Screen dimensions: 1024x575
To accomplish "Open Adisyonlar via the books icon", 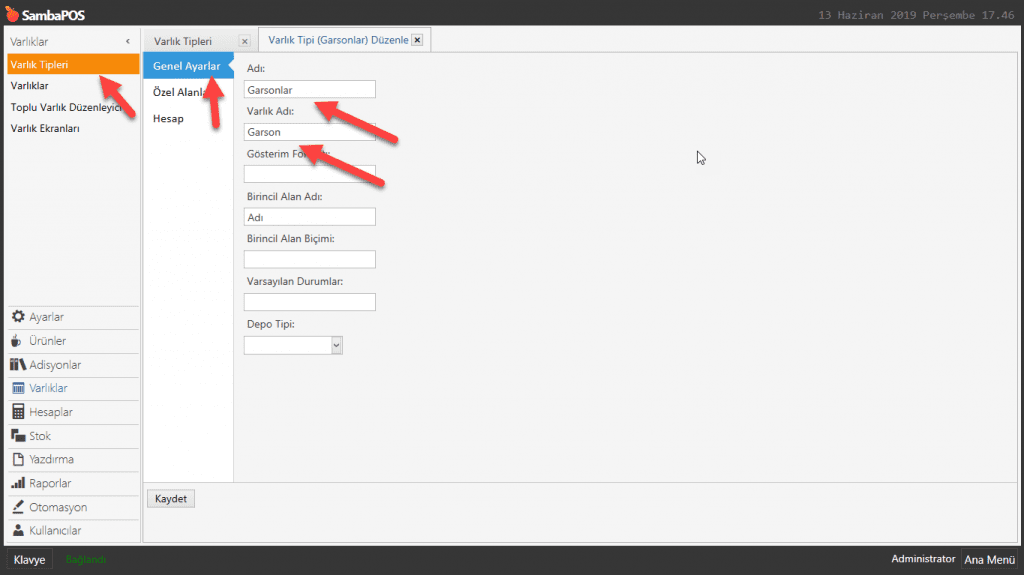I will [x=18, y=365].
